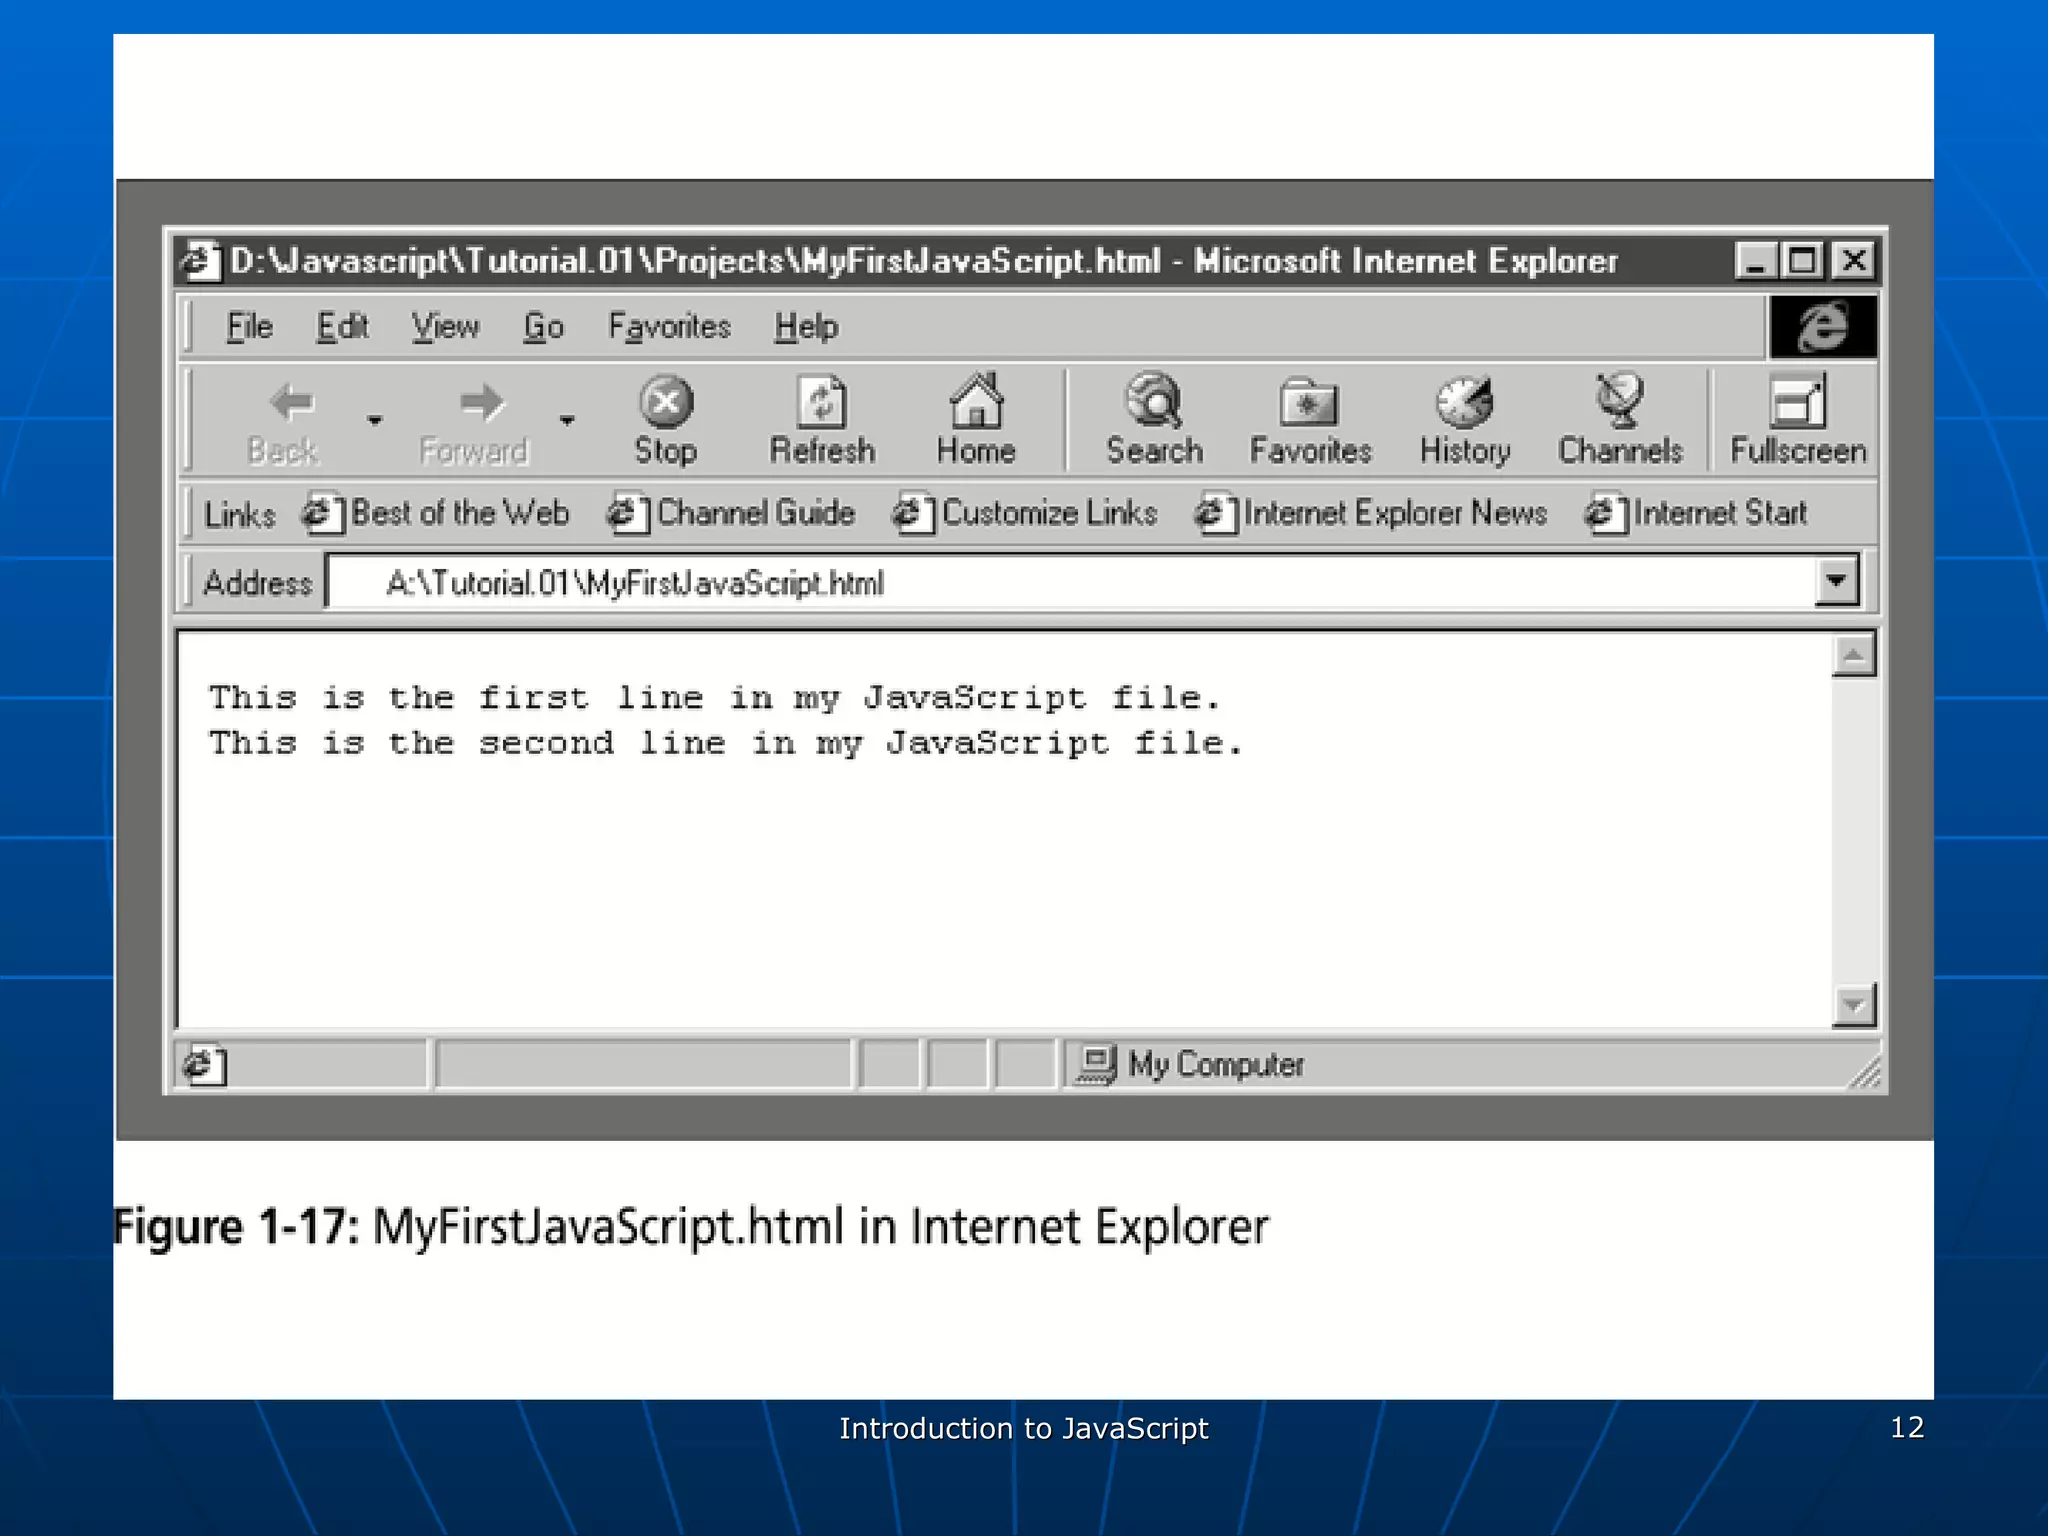Image resolution: width=2048 pixels, height=1536 pixels.
Task: Click the Back arrow toolbar icon
Action: 292,403
